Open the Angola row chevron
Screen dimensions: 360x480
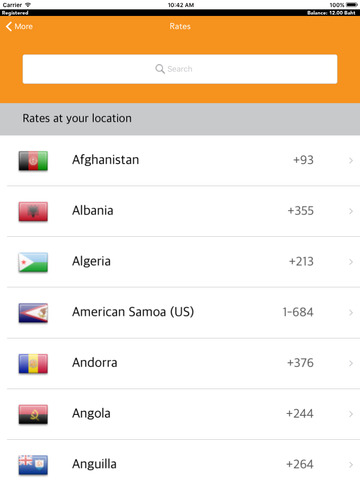pos(351,414)
